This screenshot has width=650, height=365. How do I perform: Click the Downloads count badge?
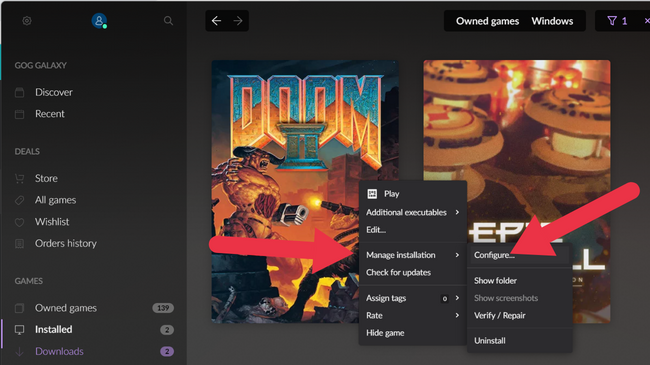coord(167,352)
